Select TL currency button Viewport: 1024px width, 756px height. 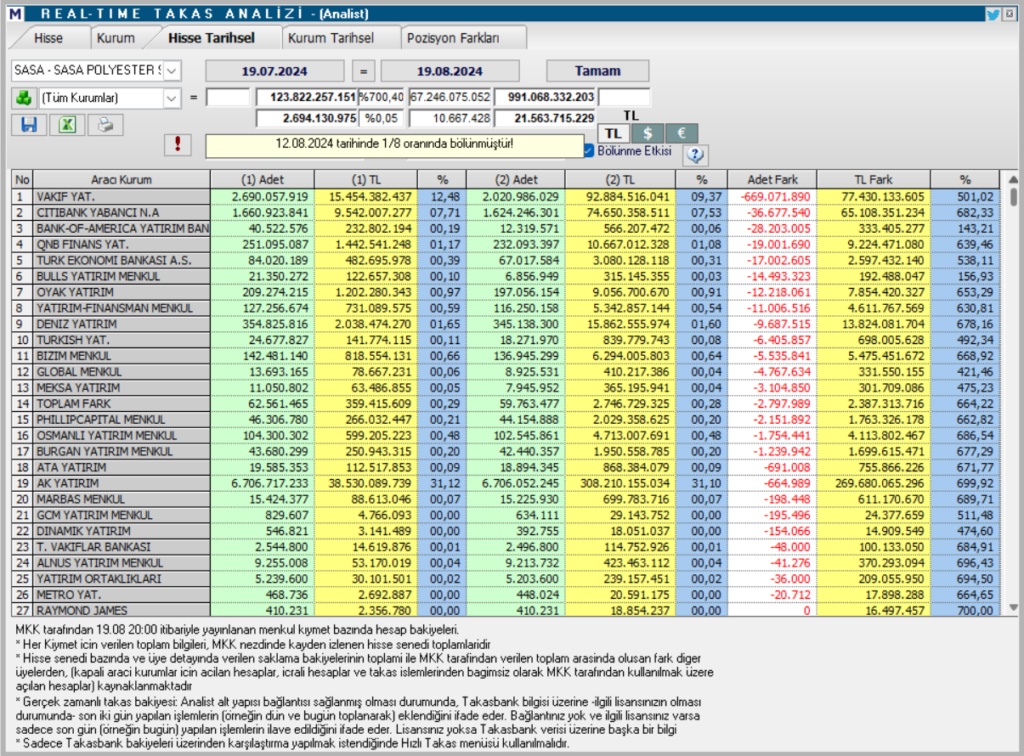pos(613,133)
